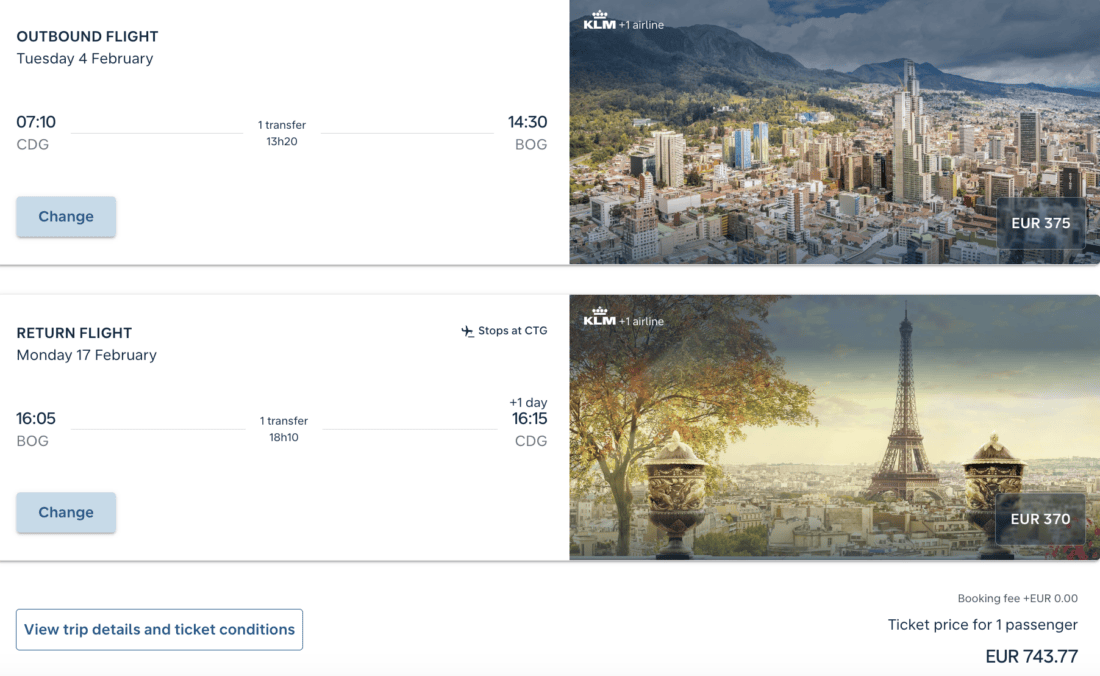
Task: Click the airplane icon beside Stops at CTG
Action: pyautogui.click(x=467, y=331)
